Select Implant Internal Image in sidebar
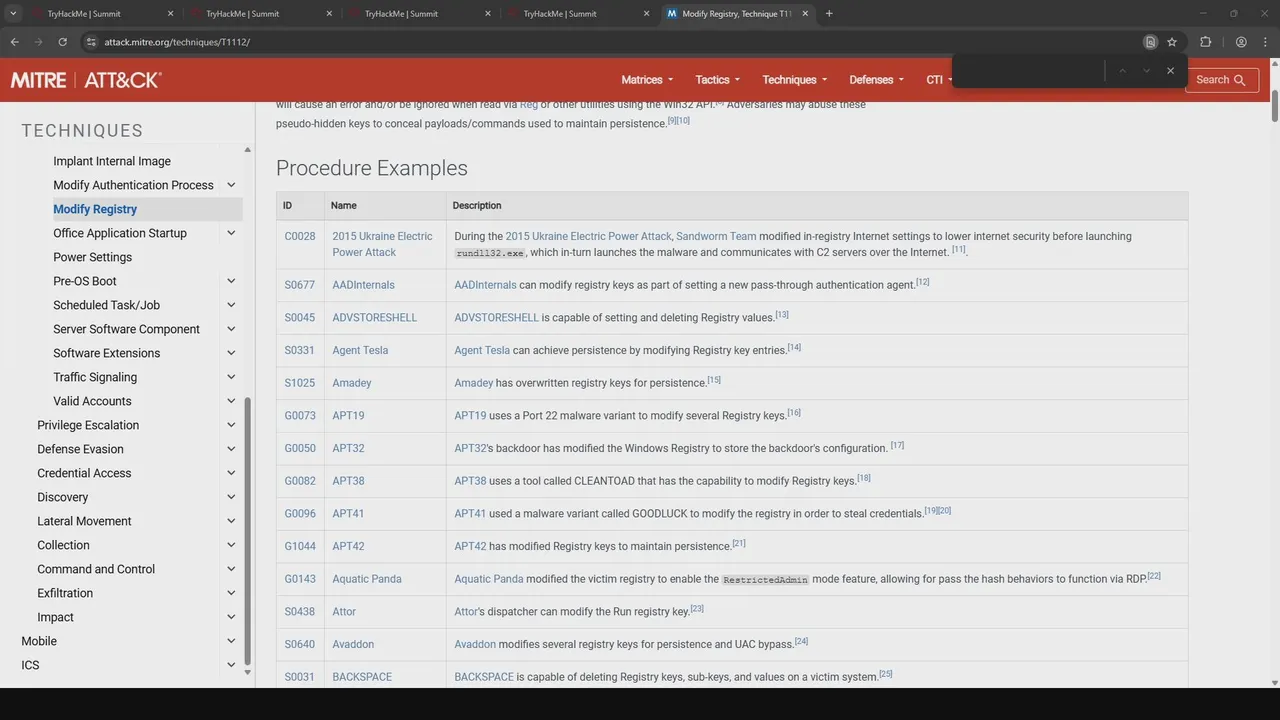 pos(112,161)
